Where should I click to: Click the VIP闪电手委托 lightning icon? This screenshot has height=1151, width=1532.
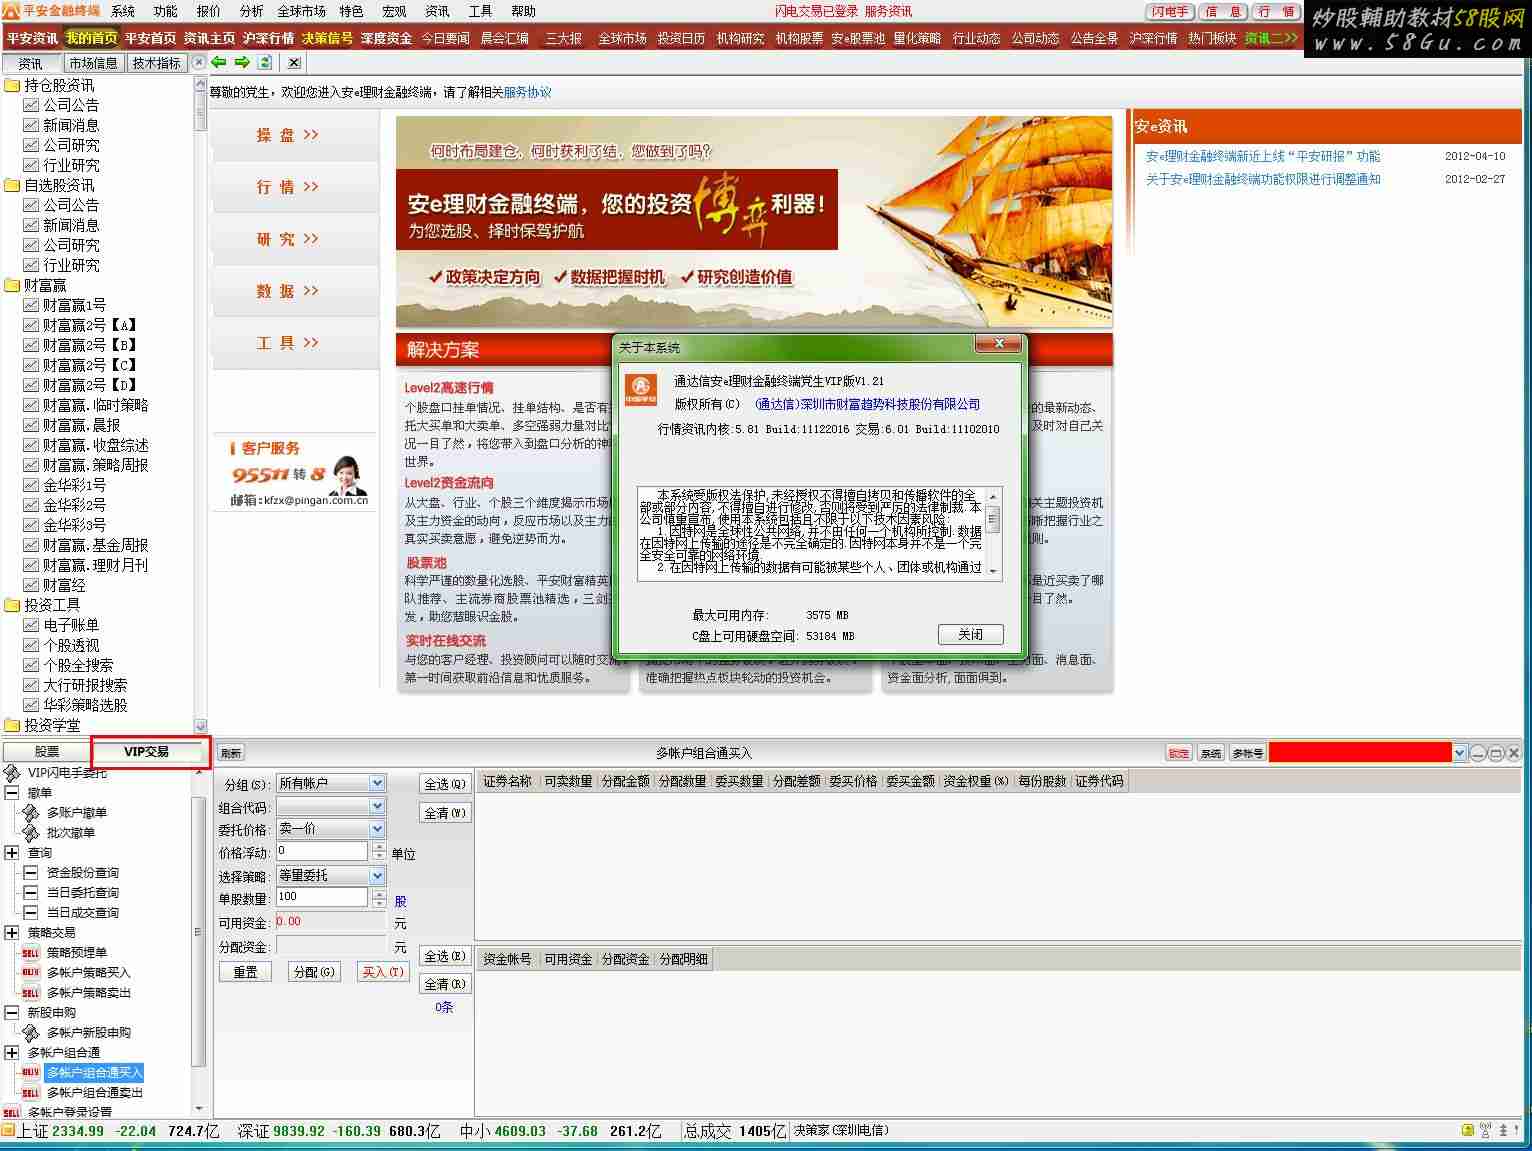12,773
